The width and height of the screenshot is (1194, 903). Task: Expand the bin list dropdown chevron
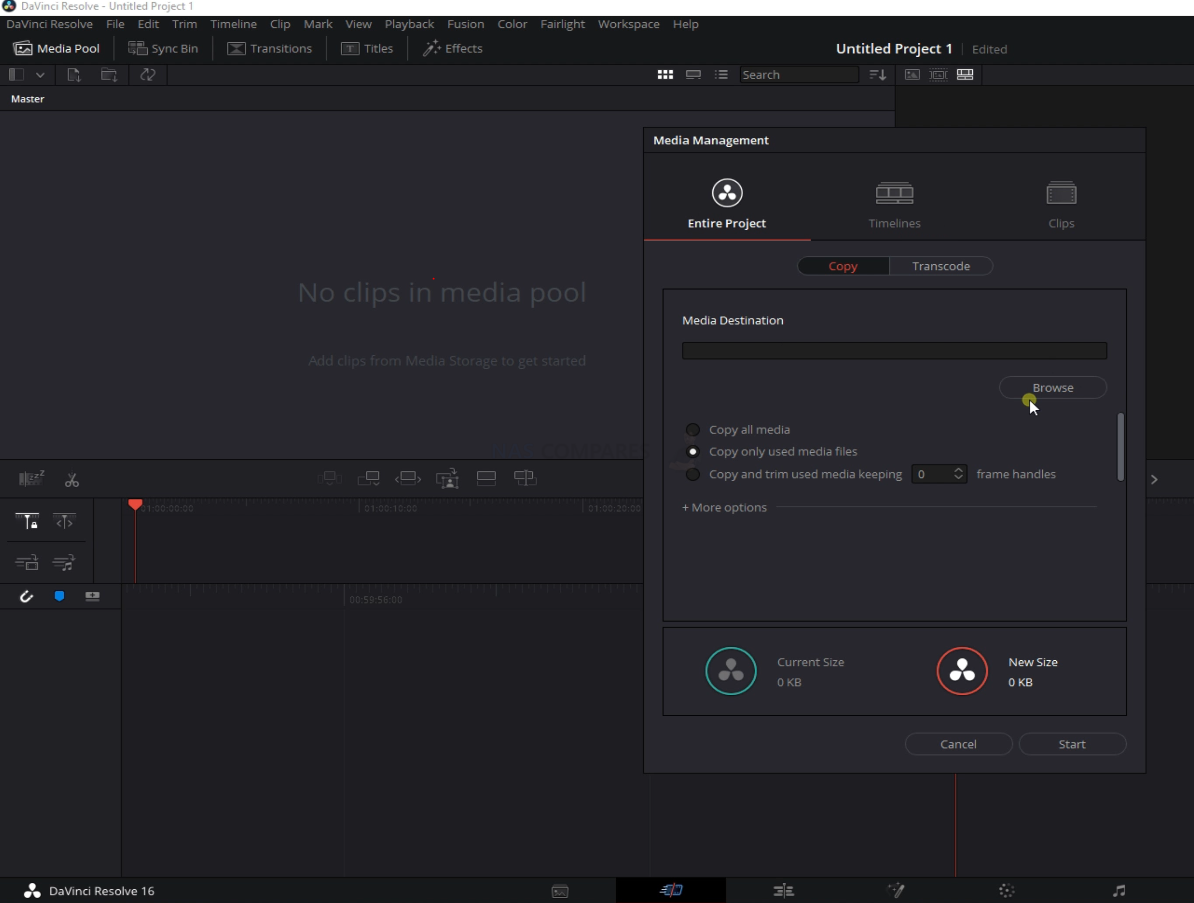pos(40,75)
